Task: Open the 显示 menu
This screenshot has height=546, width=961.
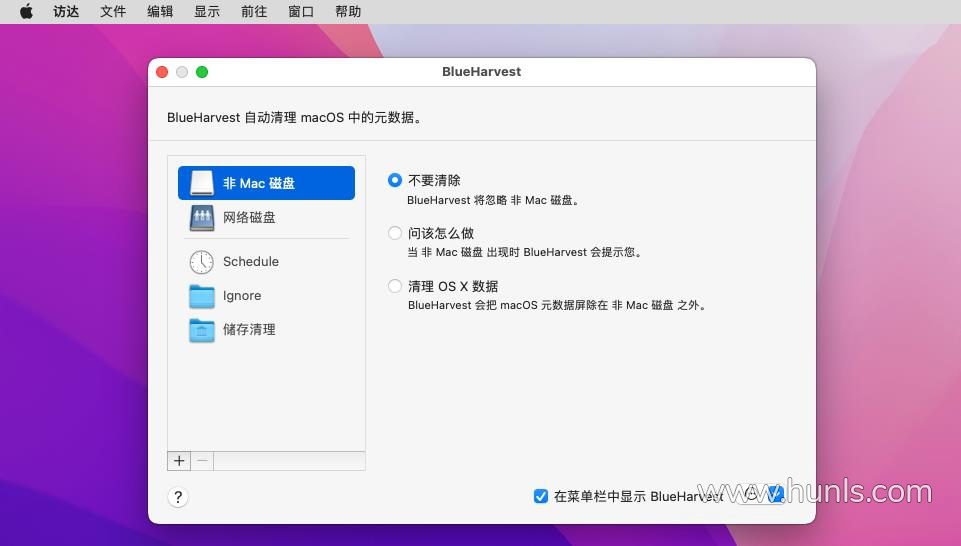Action: [207, 12]
